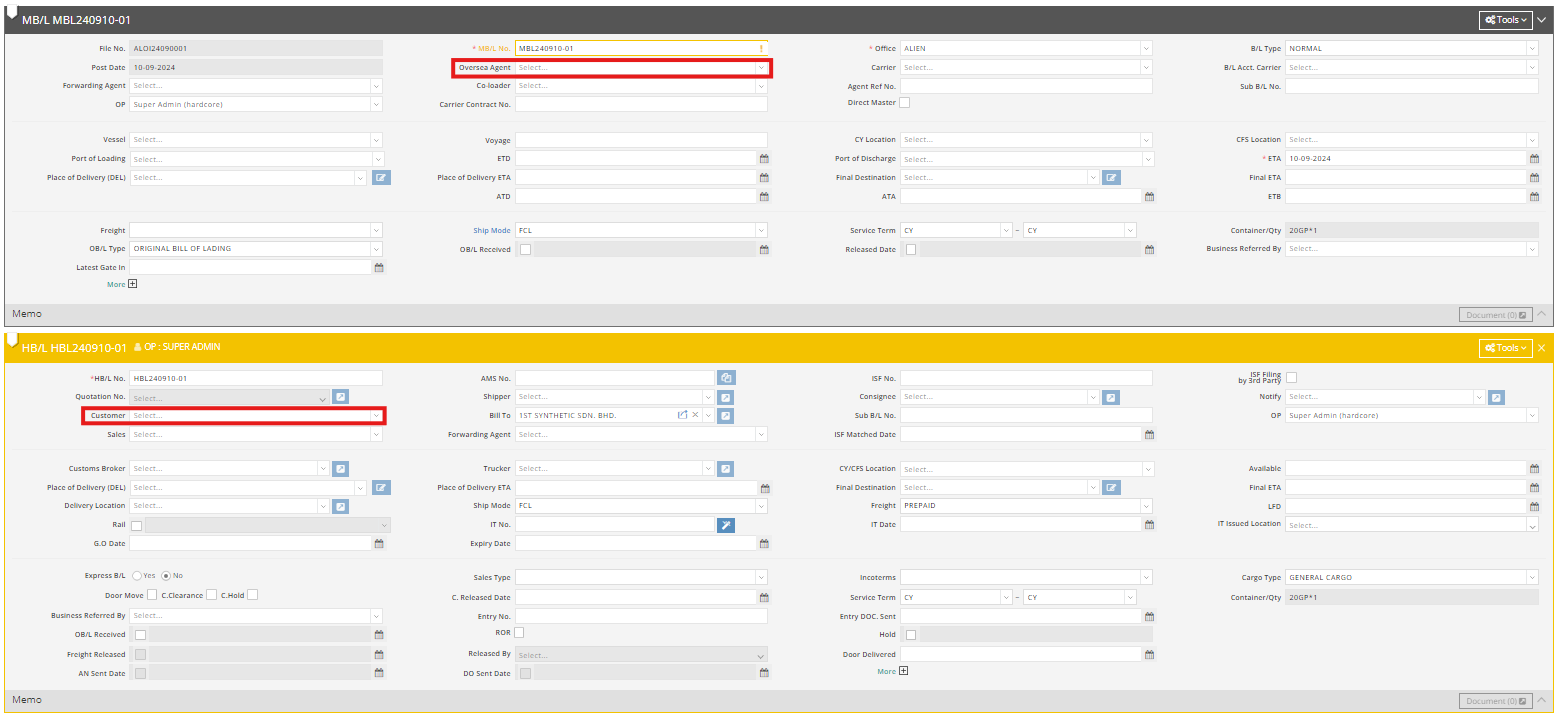Open the ETD calendar picker in MB/L
Viewport: 1557px width, 715px height.
coord(764,159)
